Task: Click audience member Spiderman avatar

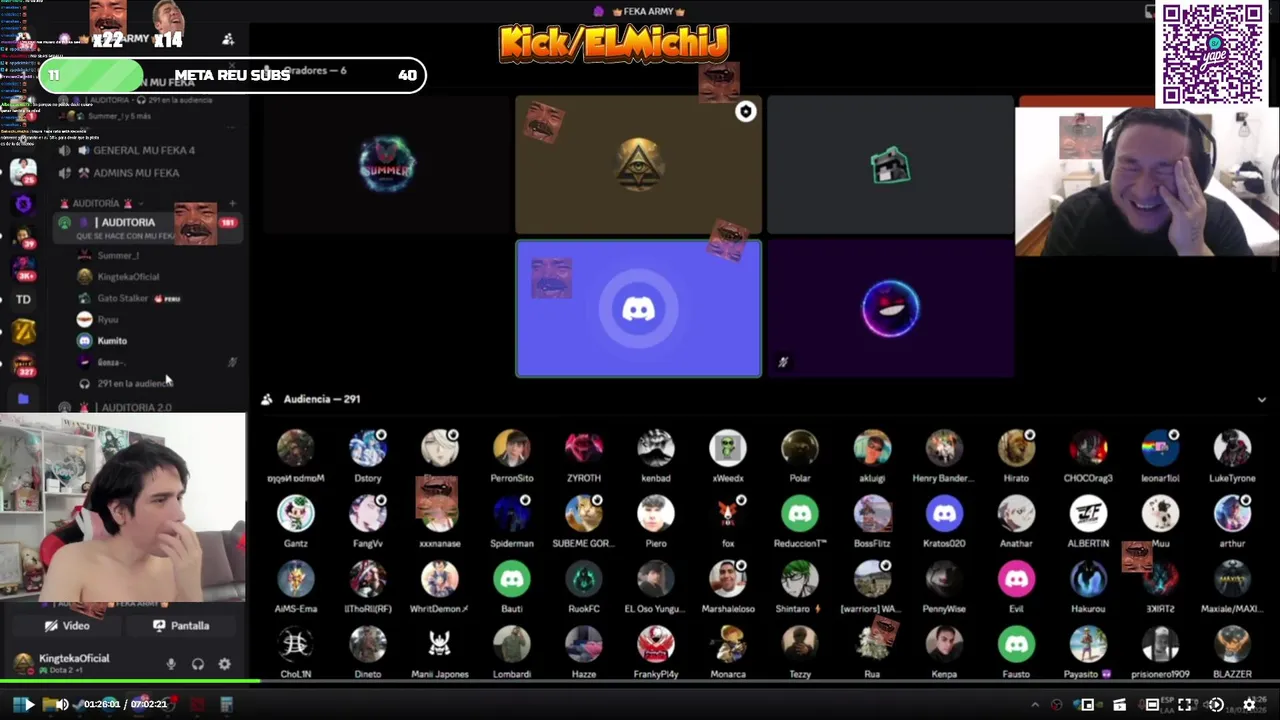Action: tap(511, 514)
